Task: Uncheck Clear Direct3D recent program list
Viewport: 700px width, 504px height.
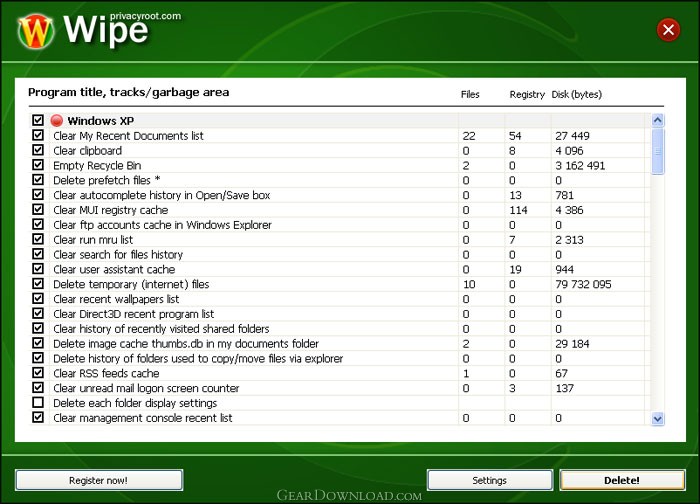Action: tap(38, 313)
